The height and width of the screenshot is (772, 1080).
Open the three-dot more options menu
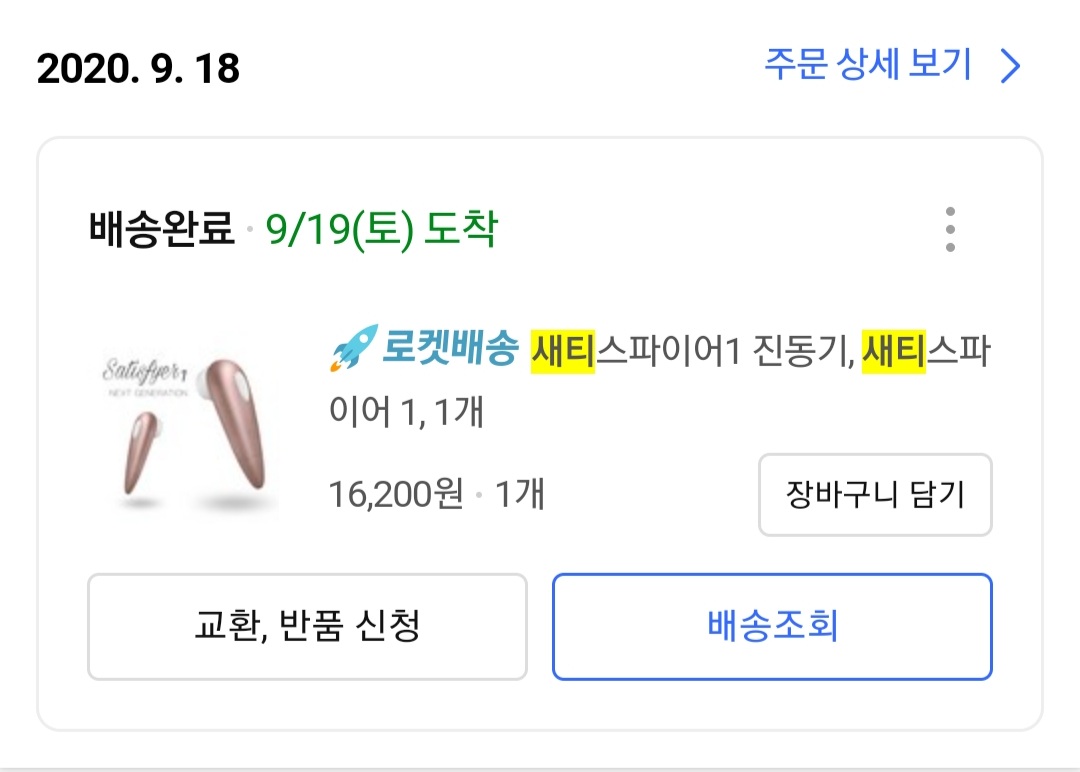tap(950, 230)
